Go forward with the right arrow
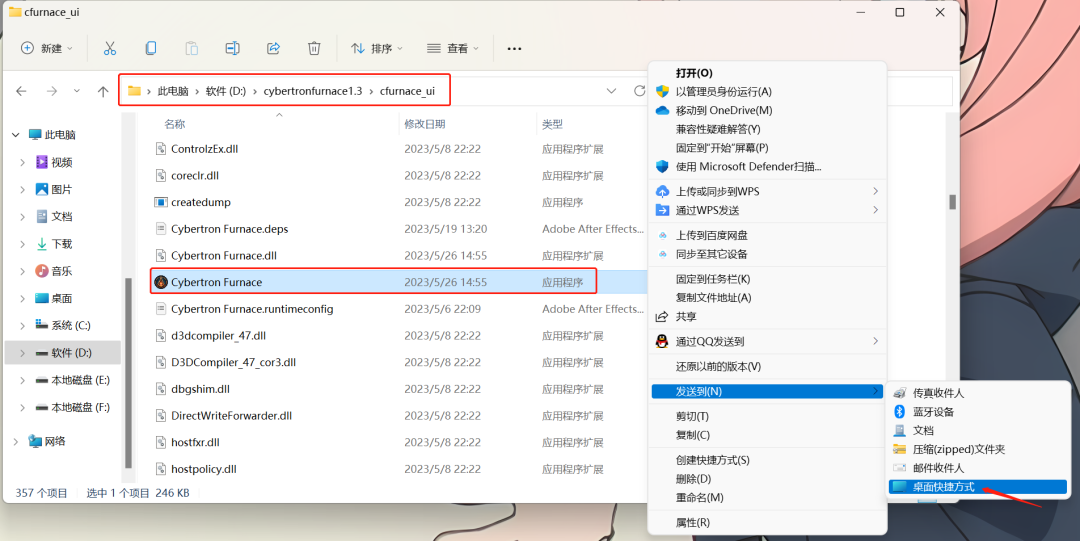This screenshot has height=541, width=1080. click(51, 91)
